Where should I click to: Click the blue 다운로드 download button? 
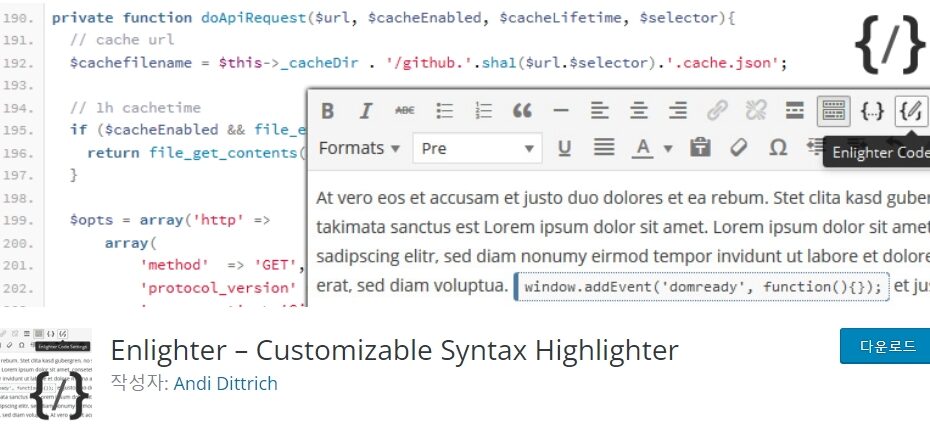885,346
